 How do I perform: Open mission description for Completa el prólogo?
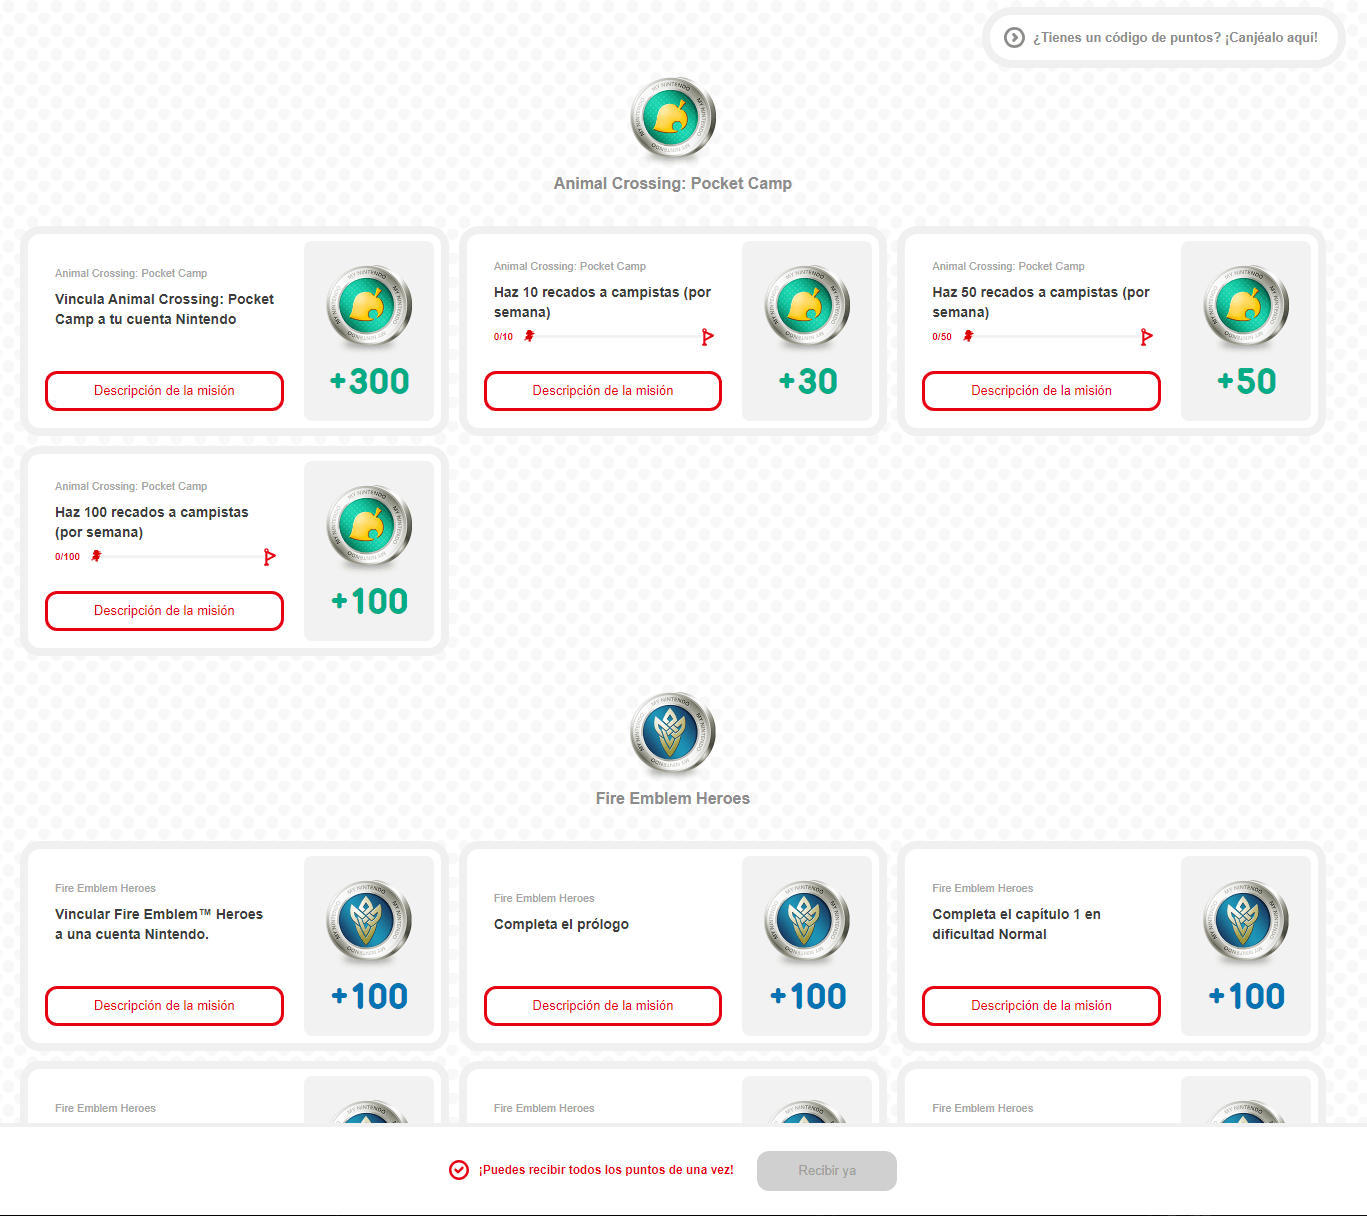tap(603, 1006)
